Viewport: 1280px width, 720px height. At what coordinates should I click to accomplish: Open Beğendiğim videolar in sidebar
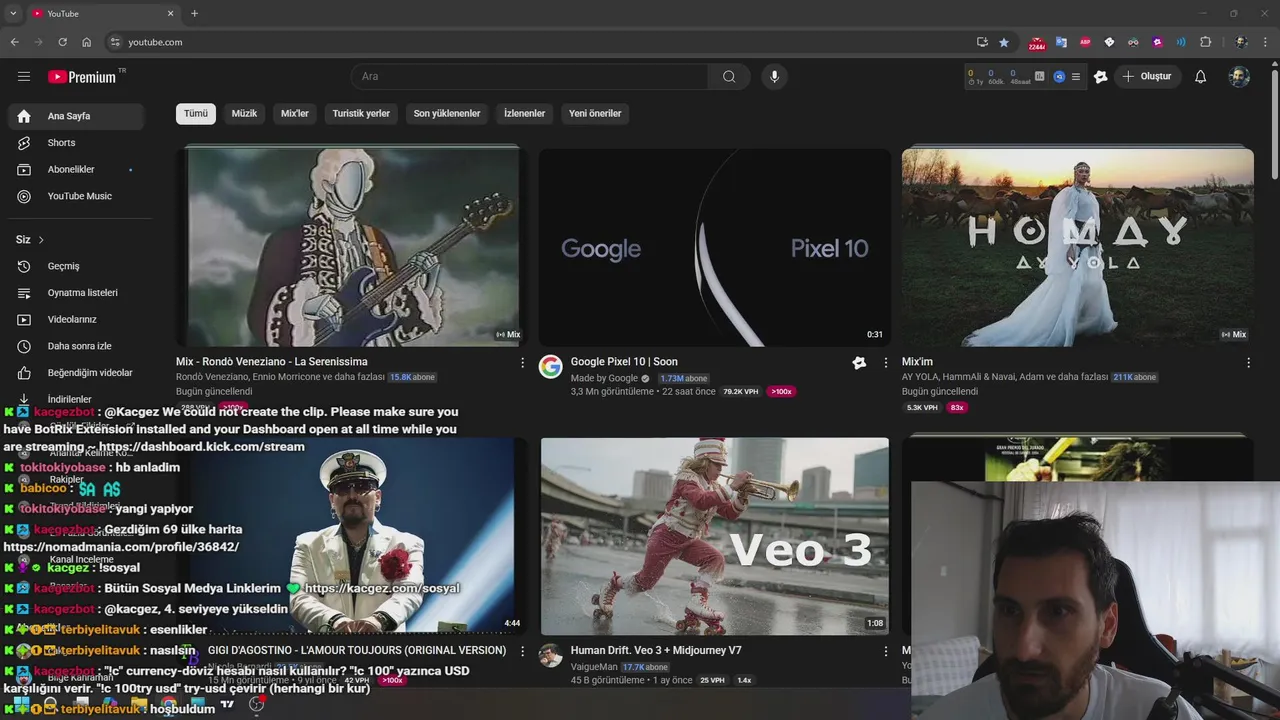[x=76, y=372]
